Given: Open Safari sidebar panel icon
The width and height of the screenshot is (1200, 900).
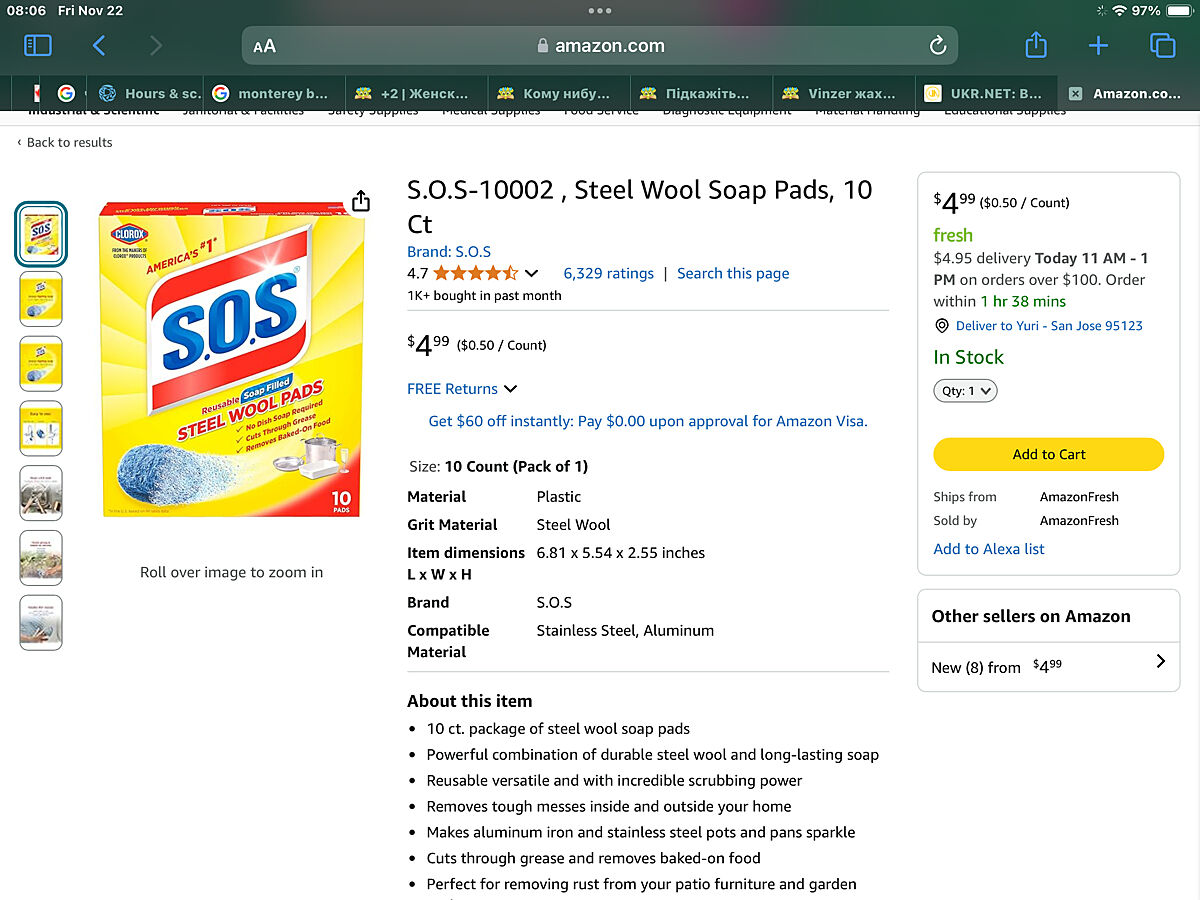Looking at the screenshot, I should (x=37, y=45).
